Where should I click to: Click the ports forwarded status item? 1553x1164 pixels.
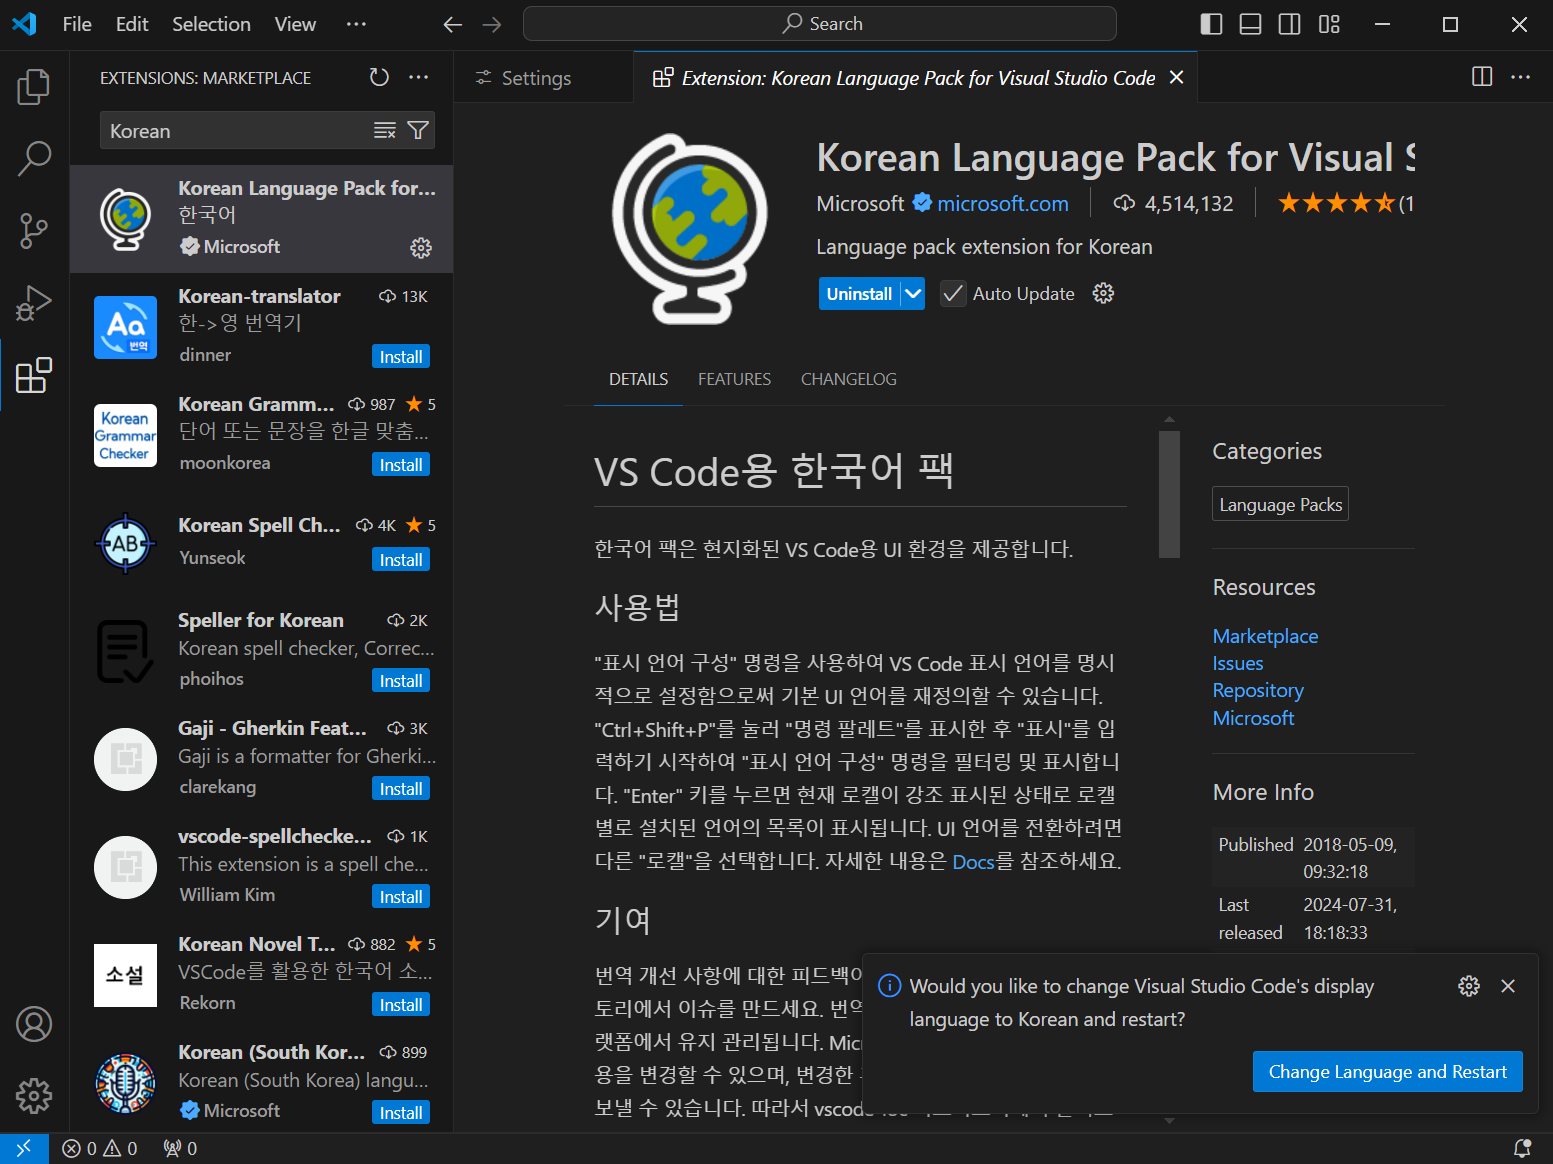tap(180, 1148)
